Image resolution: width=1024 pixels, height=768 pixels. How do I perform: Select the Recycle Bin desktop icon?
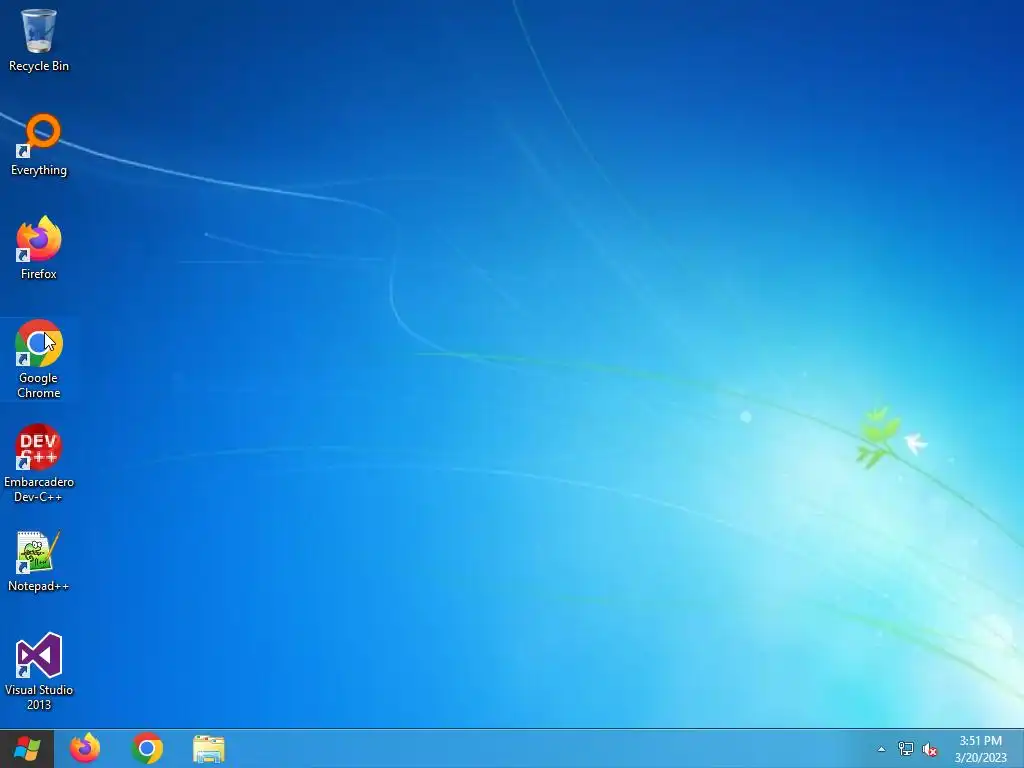tap(39, 39)
